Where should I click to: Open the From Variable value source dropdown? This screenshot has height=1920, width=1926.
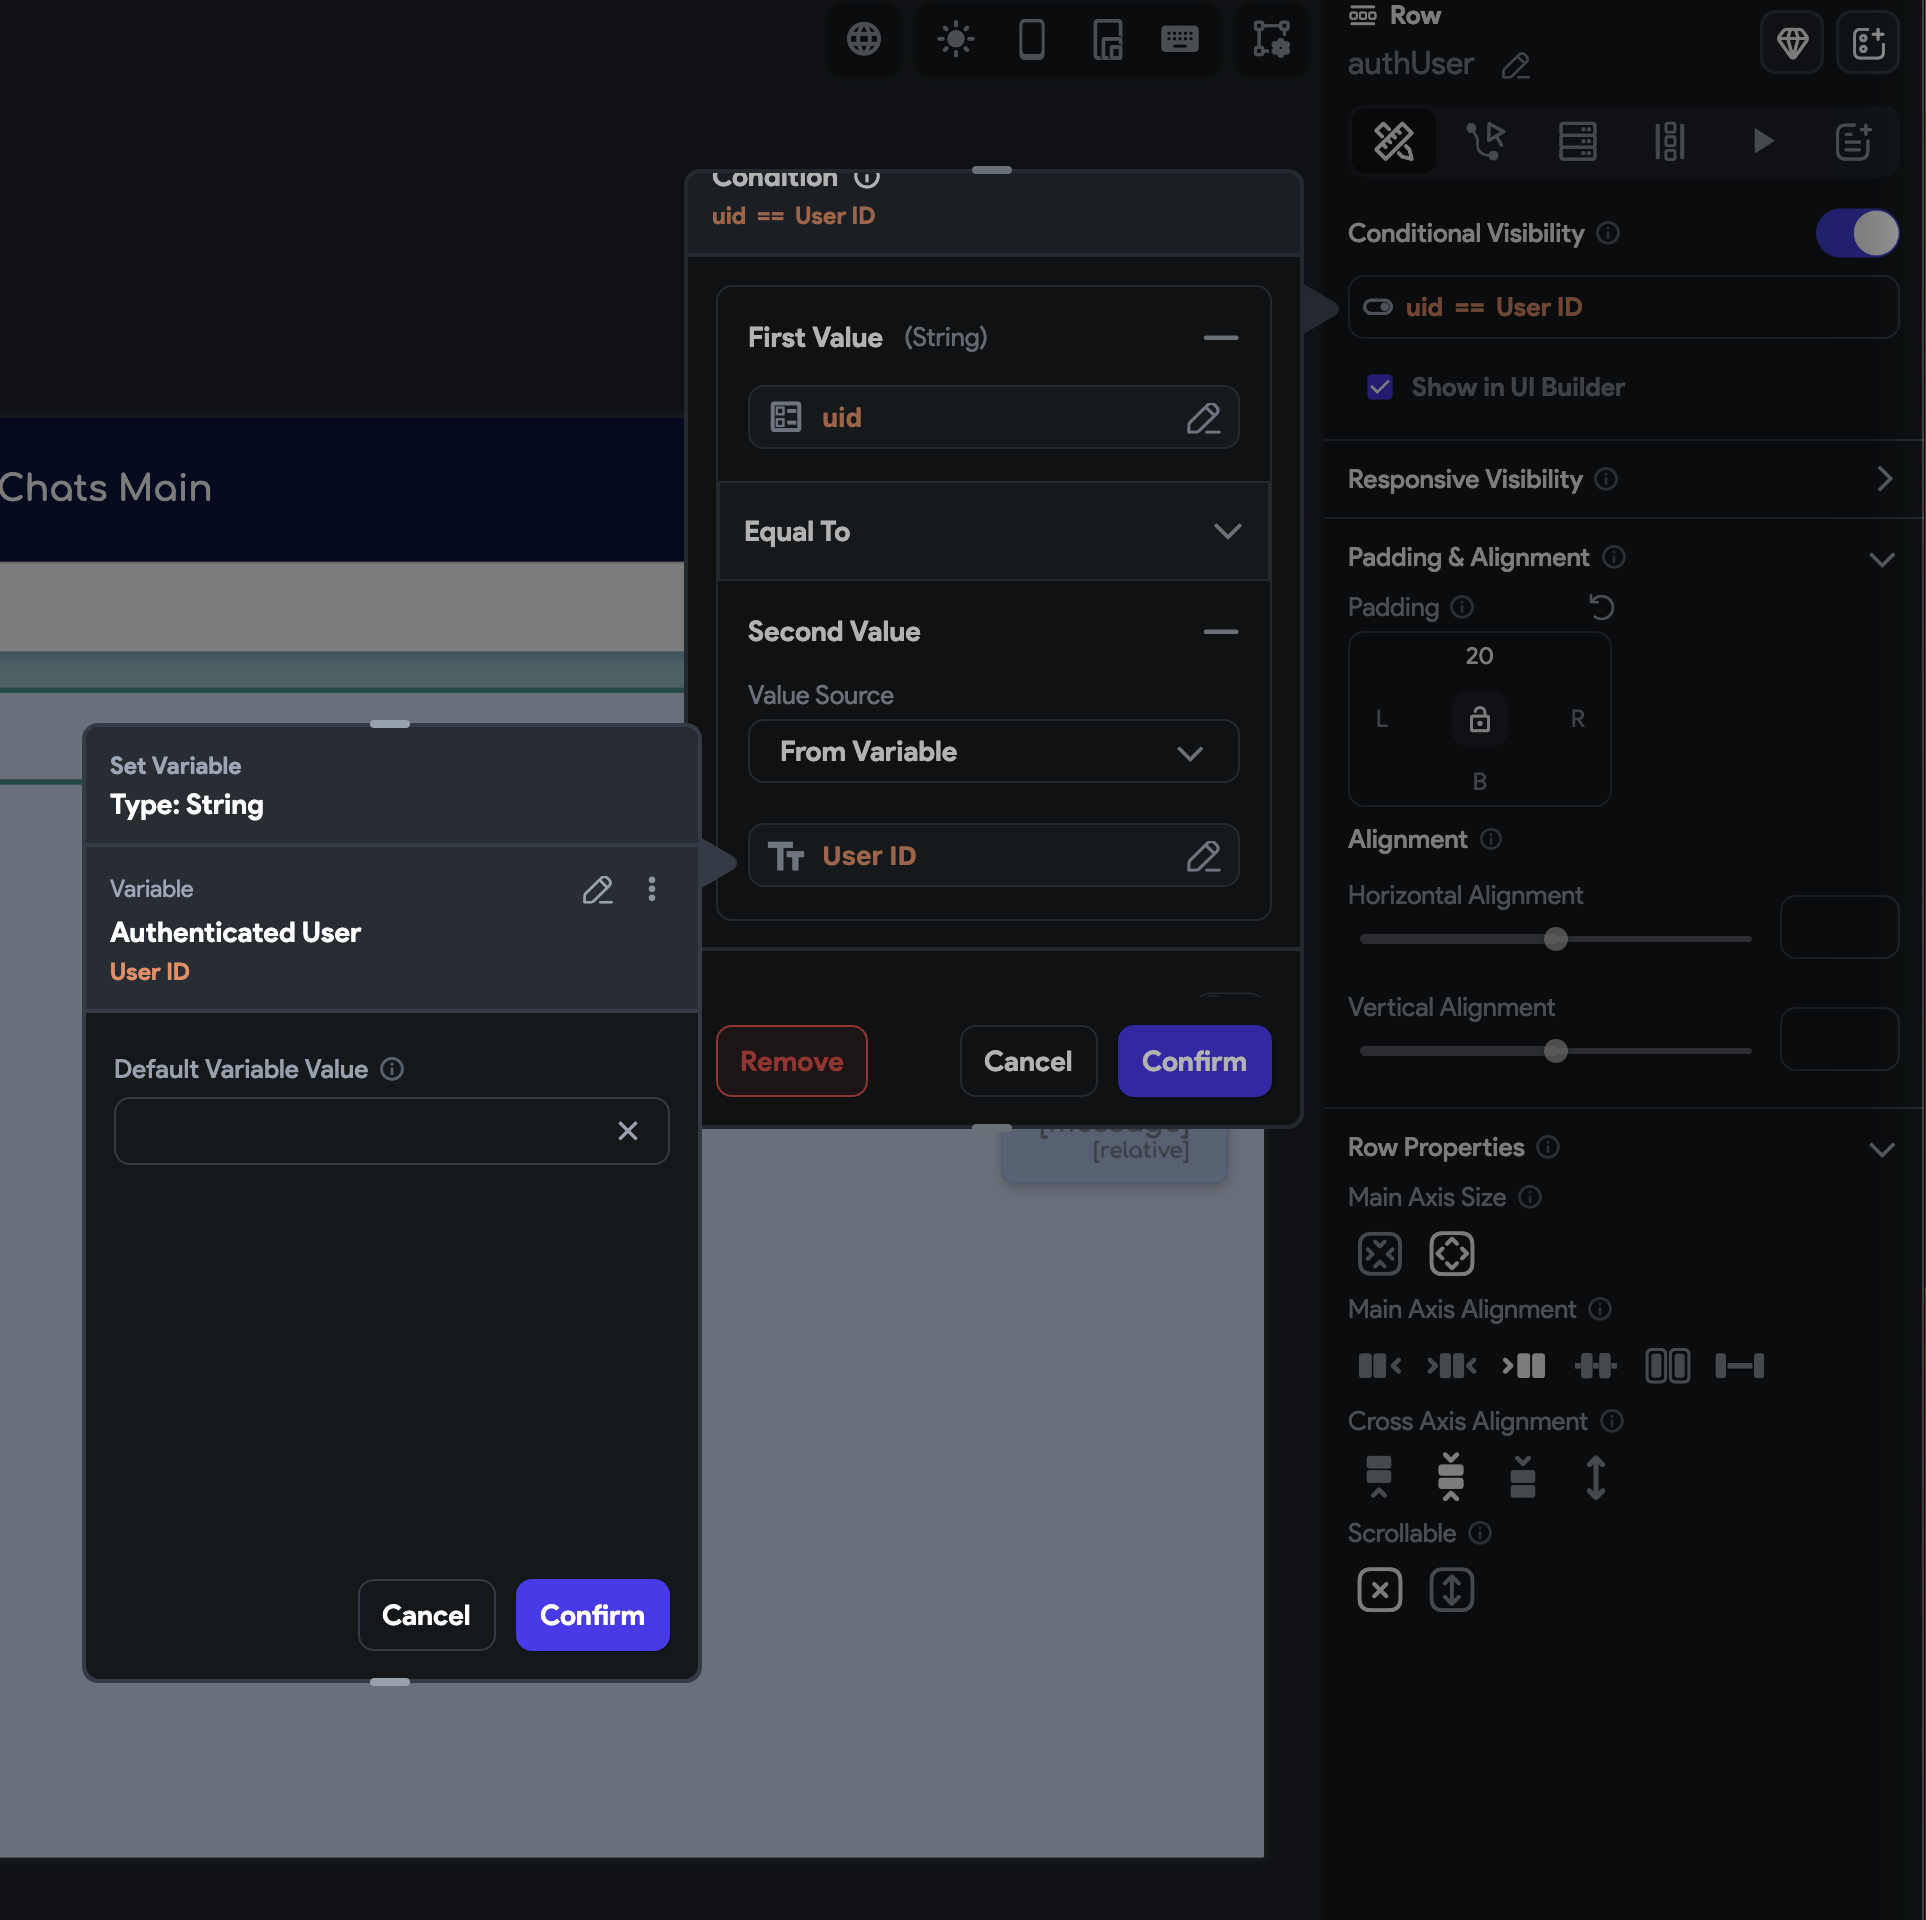[x=993, y=752]
